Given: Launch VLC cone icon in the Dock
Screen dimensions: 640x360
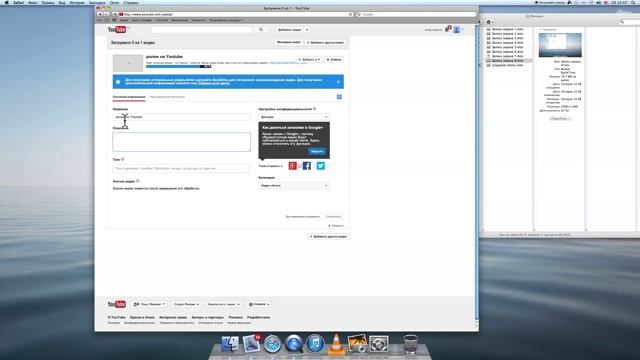Looking at the screenshot, I should tap(336, 344).
